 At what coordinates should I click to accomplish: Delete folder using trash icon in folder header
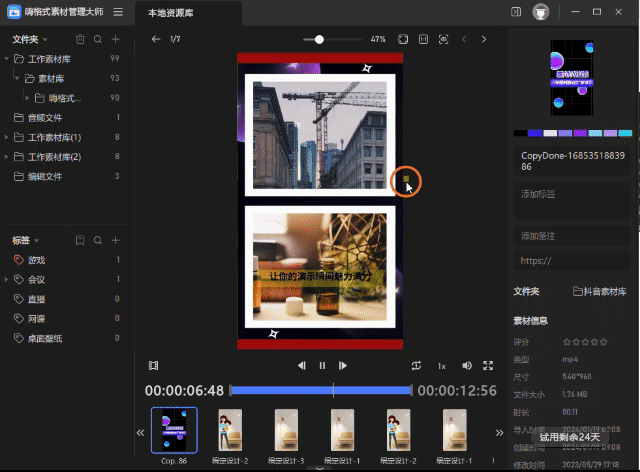[x=80, y=39]
